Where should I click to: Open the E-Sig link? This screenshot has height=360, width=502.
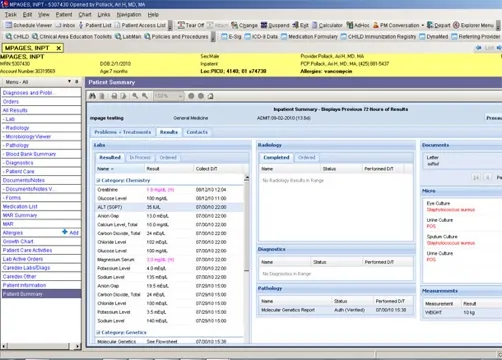click(x=231, y=37)
